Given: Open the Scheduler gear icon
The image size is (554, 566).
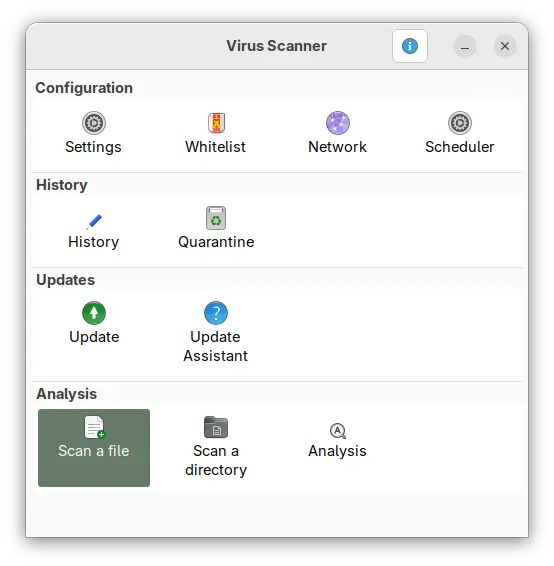Looking at the screenshot, I should (460, 123).
